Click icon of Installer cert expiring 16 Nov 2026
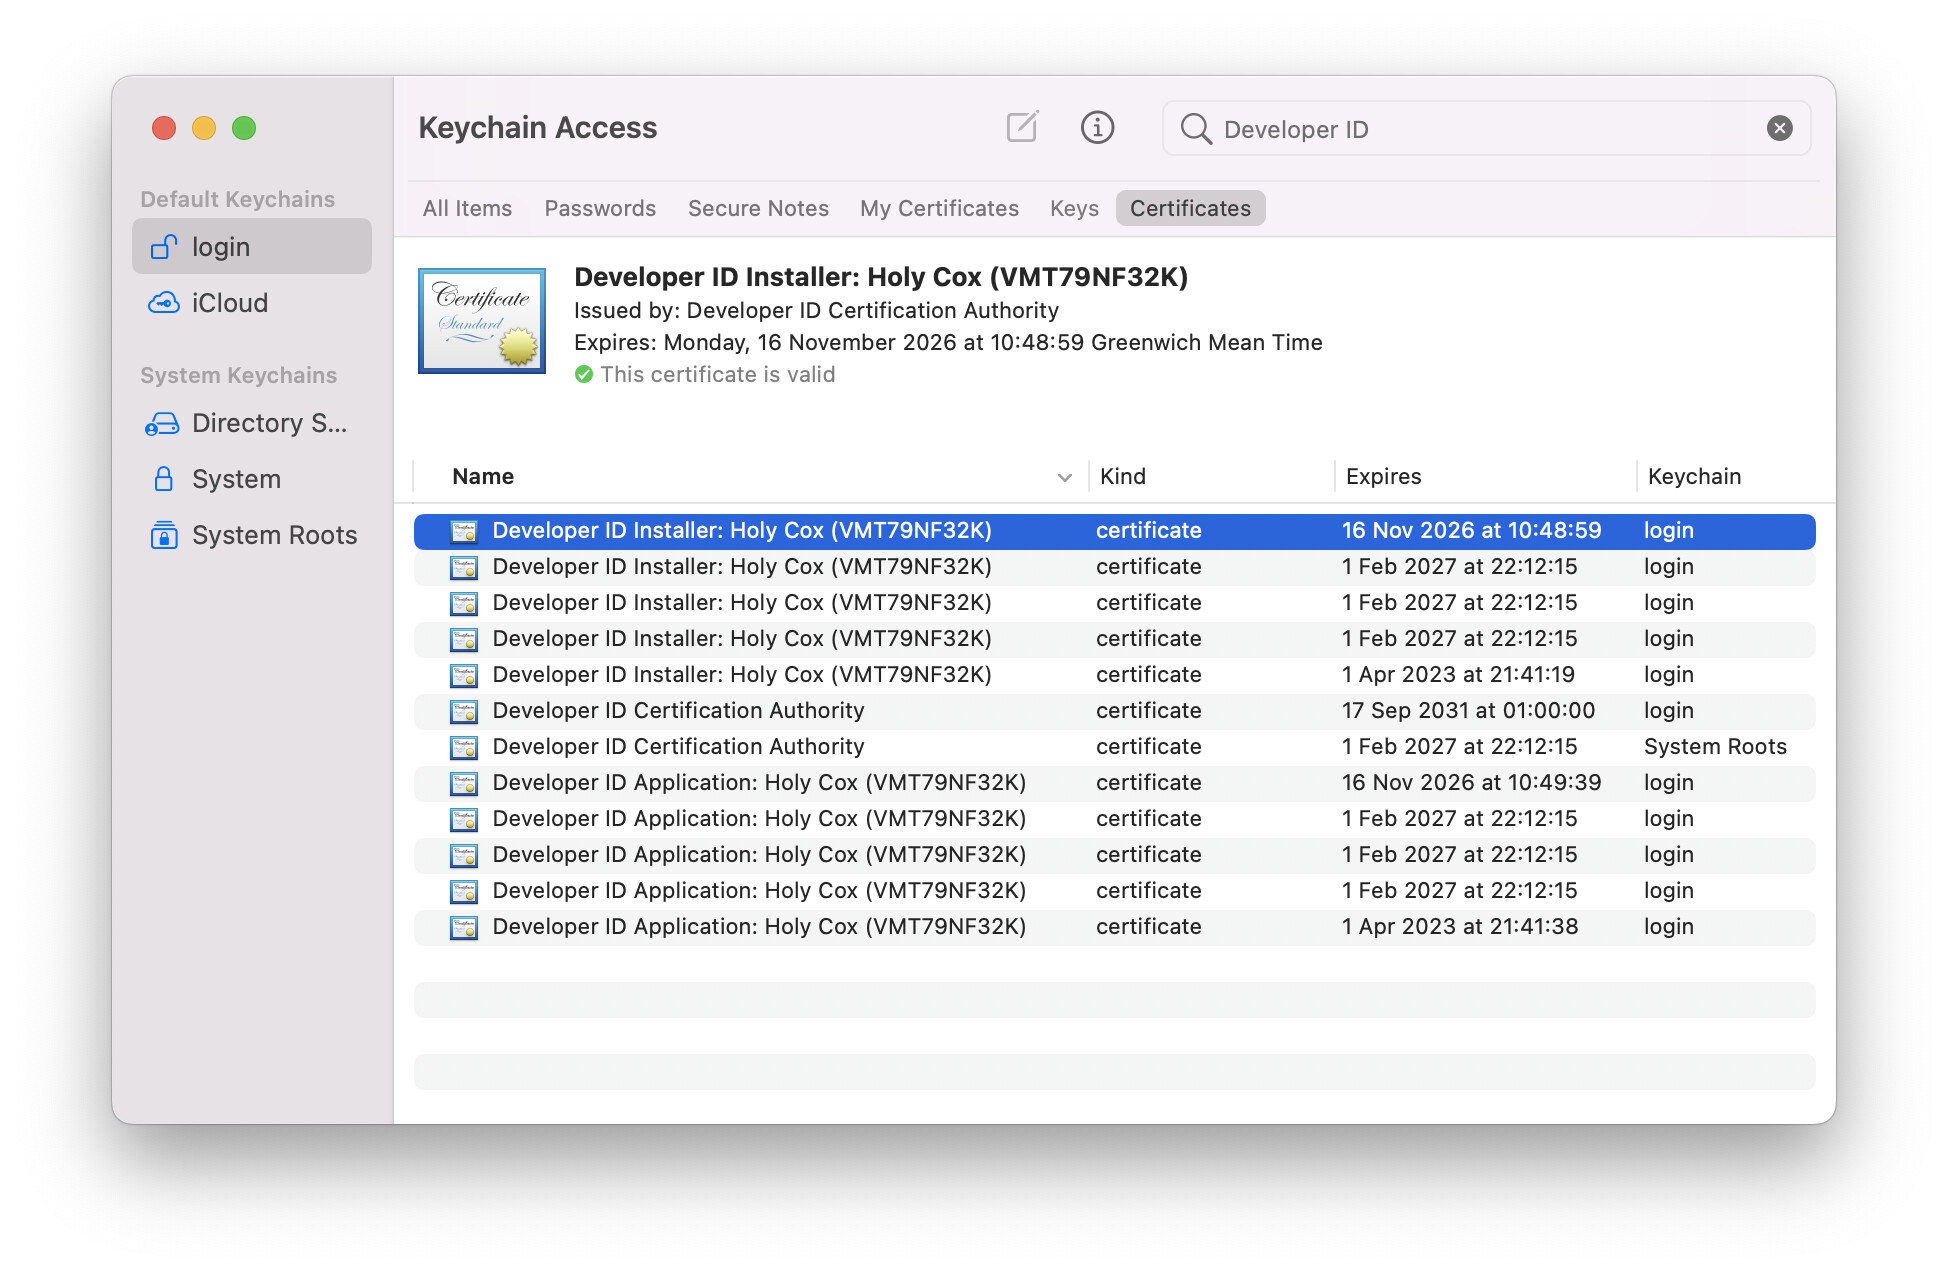 pyautogui.click(x=464, y=531)
